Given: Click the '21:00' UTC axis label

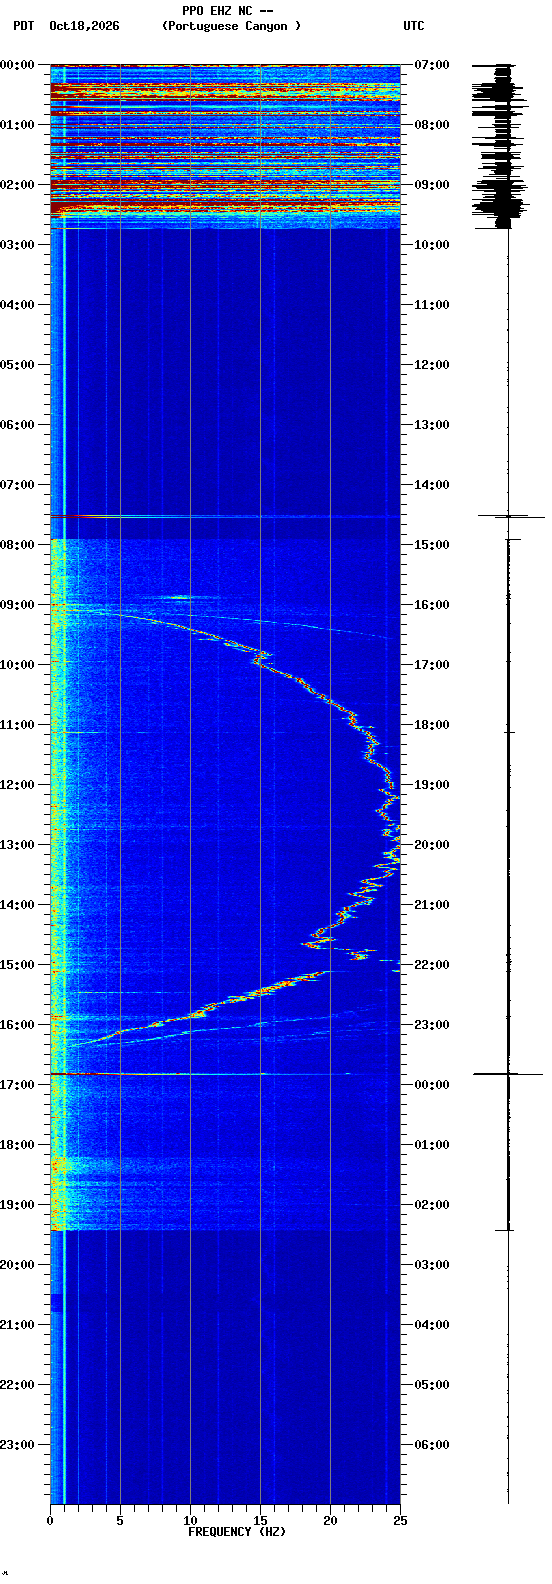Looking at the screenshot, I should 432,905.
